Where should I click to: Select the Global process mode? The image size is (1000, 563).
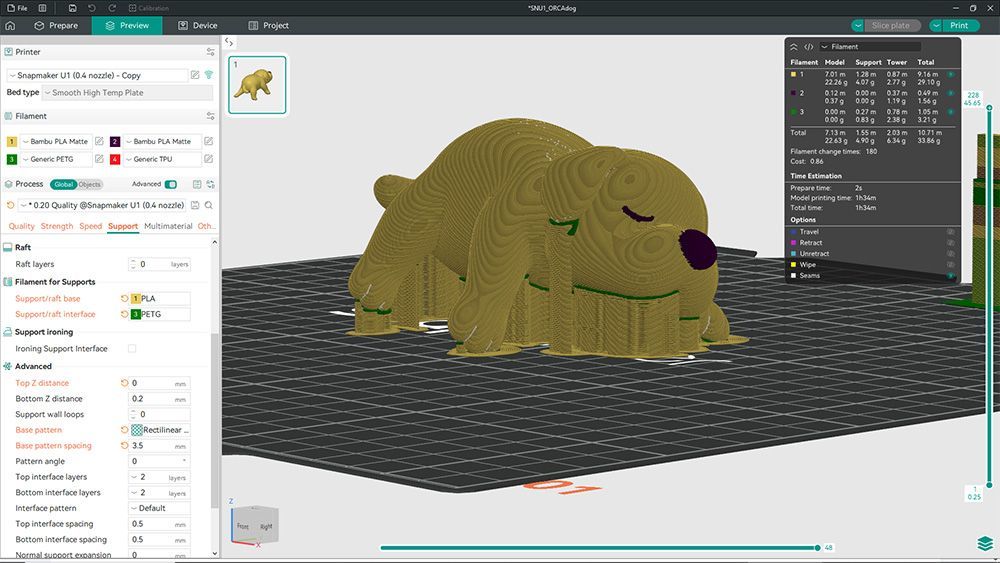[x=63, y=184]
